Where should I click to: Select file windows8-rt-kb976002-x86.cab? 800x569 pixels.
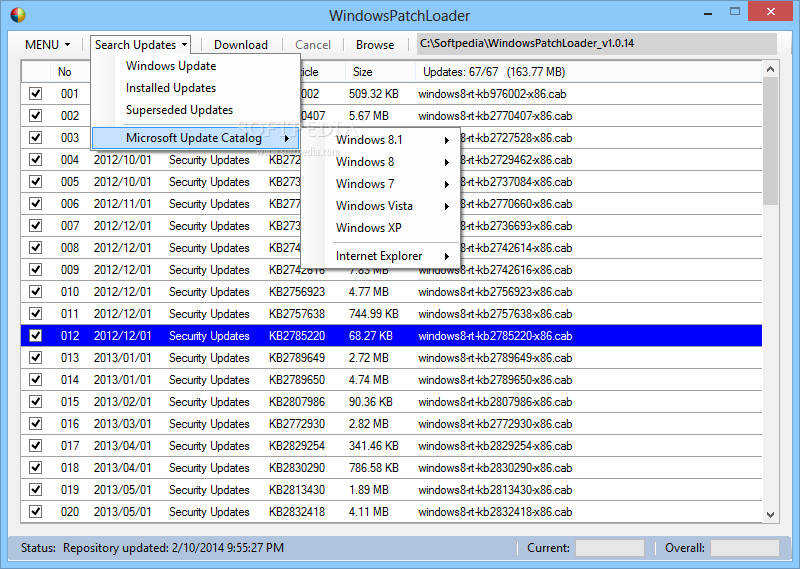point(492,94)
